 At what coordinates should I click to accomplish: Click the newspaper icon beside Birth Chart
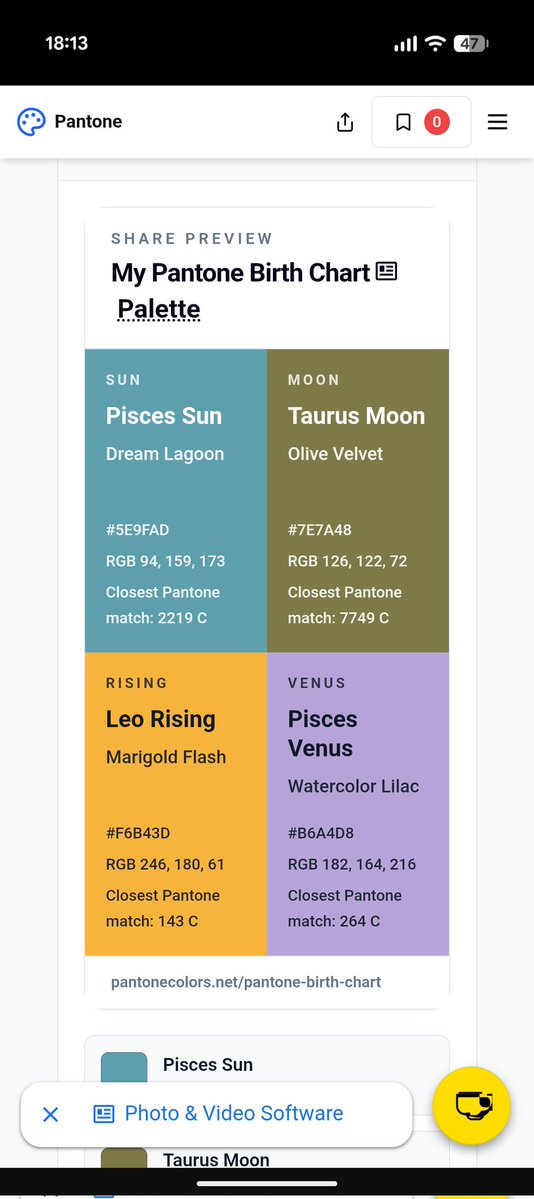tap(386, 271)
